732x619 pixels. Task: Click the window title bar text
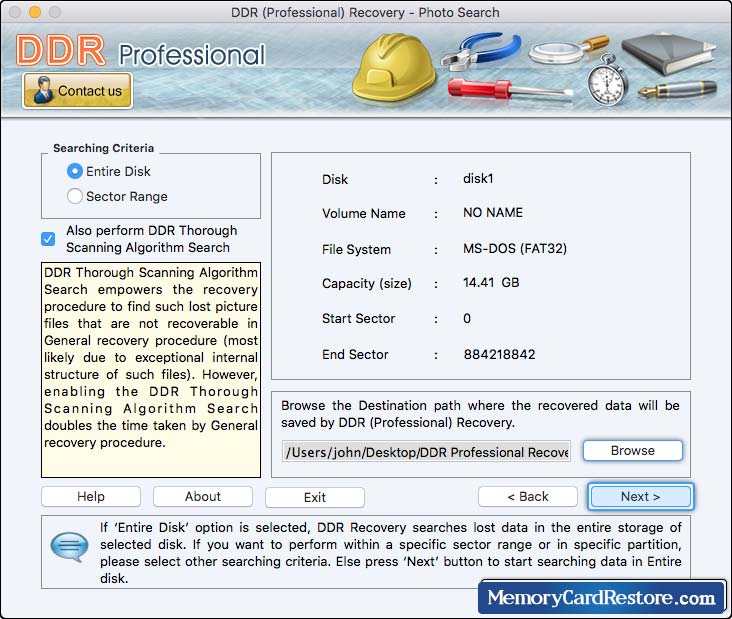pyautogui.click(x=365, y=12)
